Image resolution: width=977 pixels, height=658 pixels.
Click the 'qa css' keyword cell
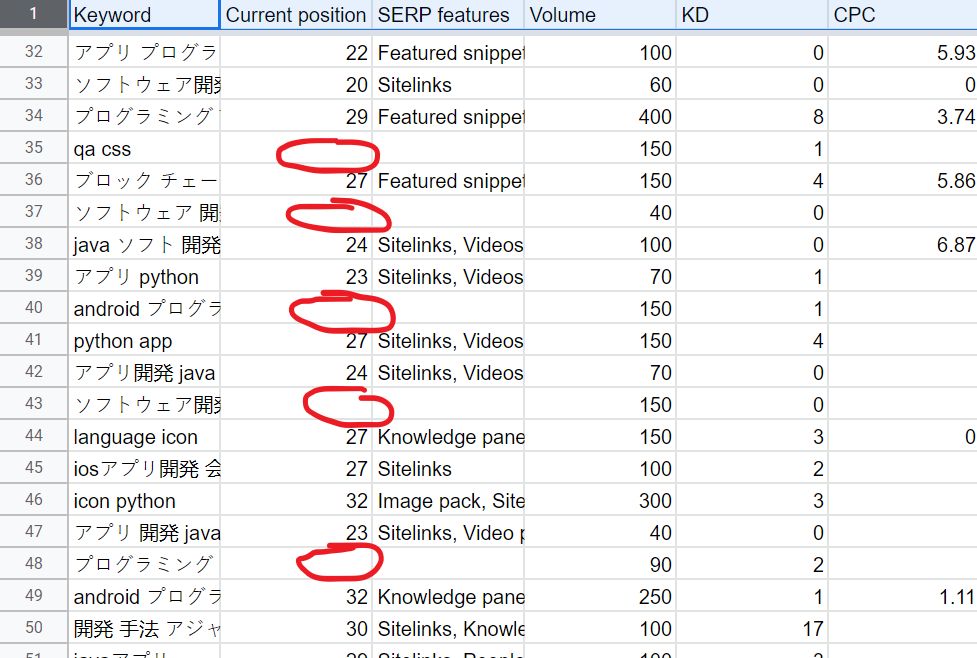[x=144, y=148]
